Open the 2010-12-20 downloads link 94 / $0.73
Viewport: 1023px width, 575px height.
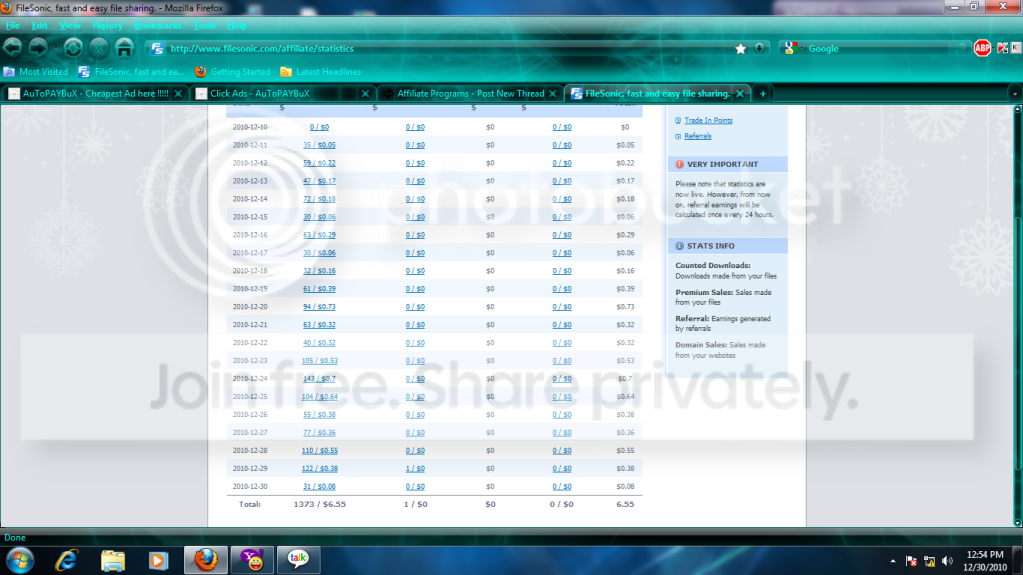point(319,307)
